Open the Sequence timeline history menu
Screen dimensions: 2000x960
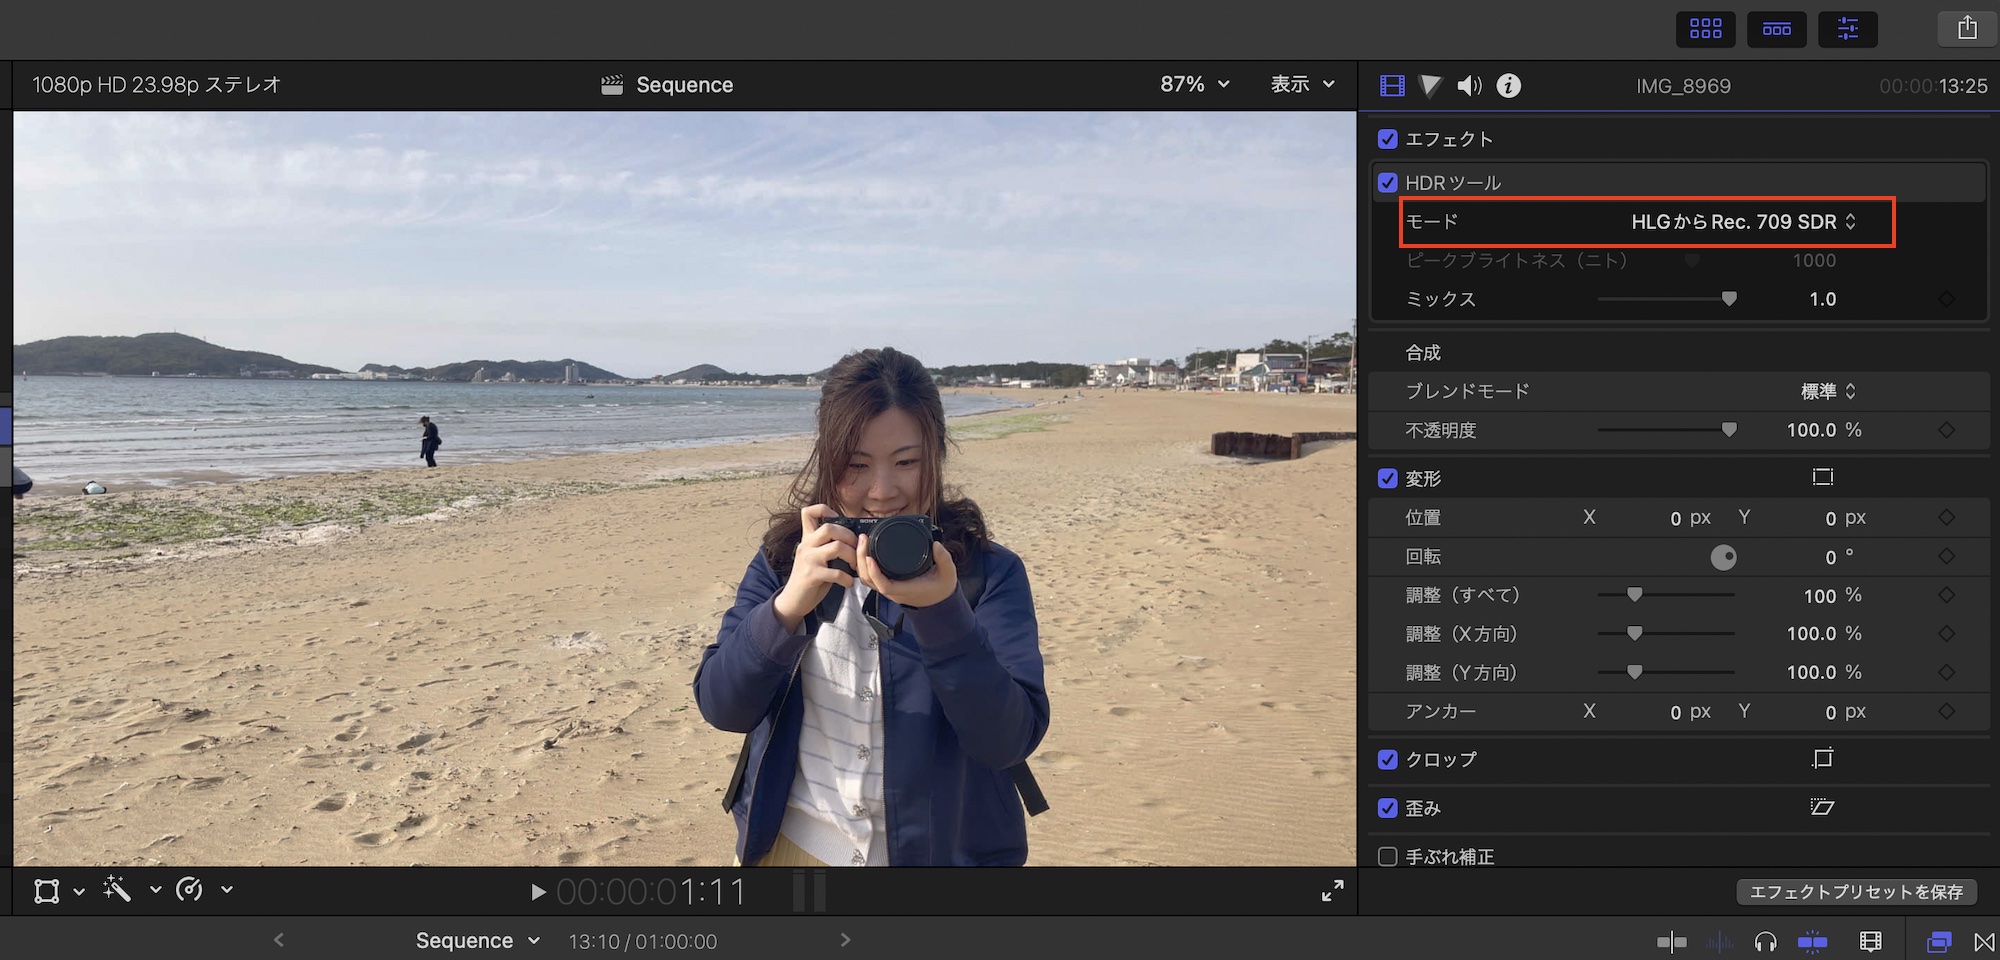[x=478, y=941]
